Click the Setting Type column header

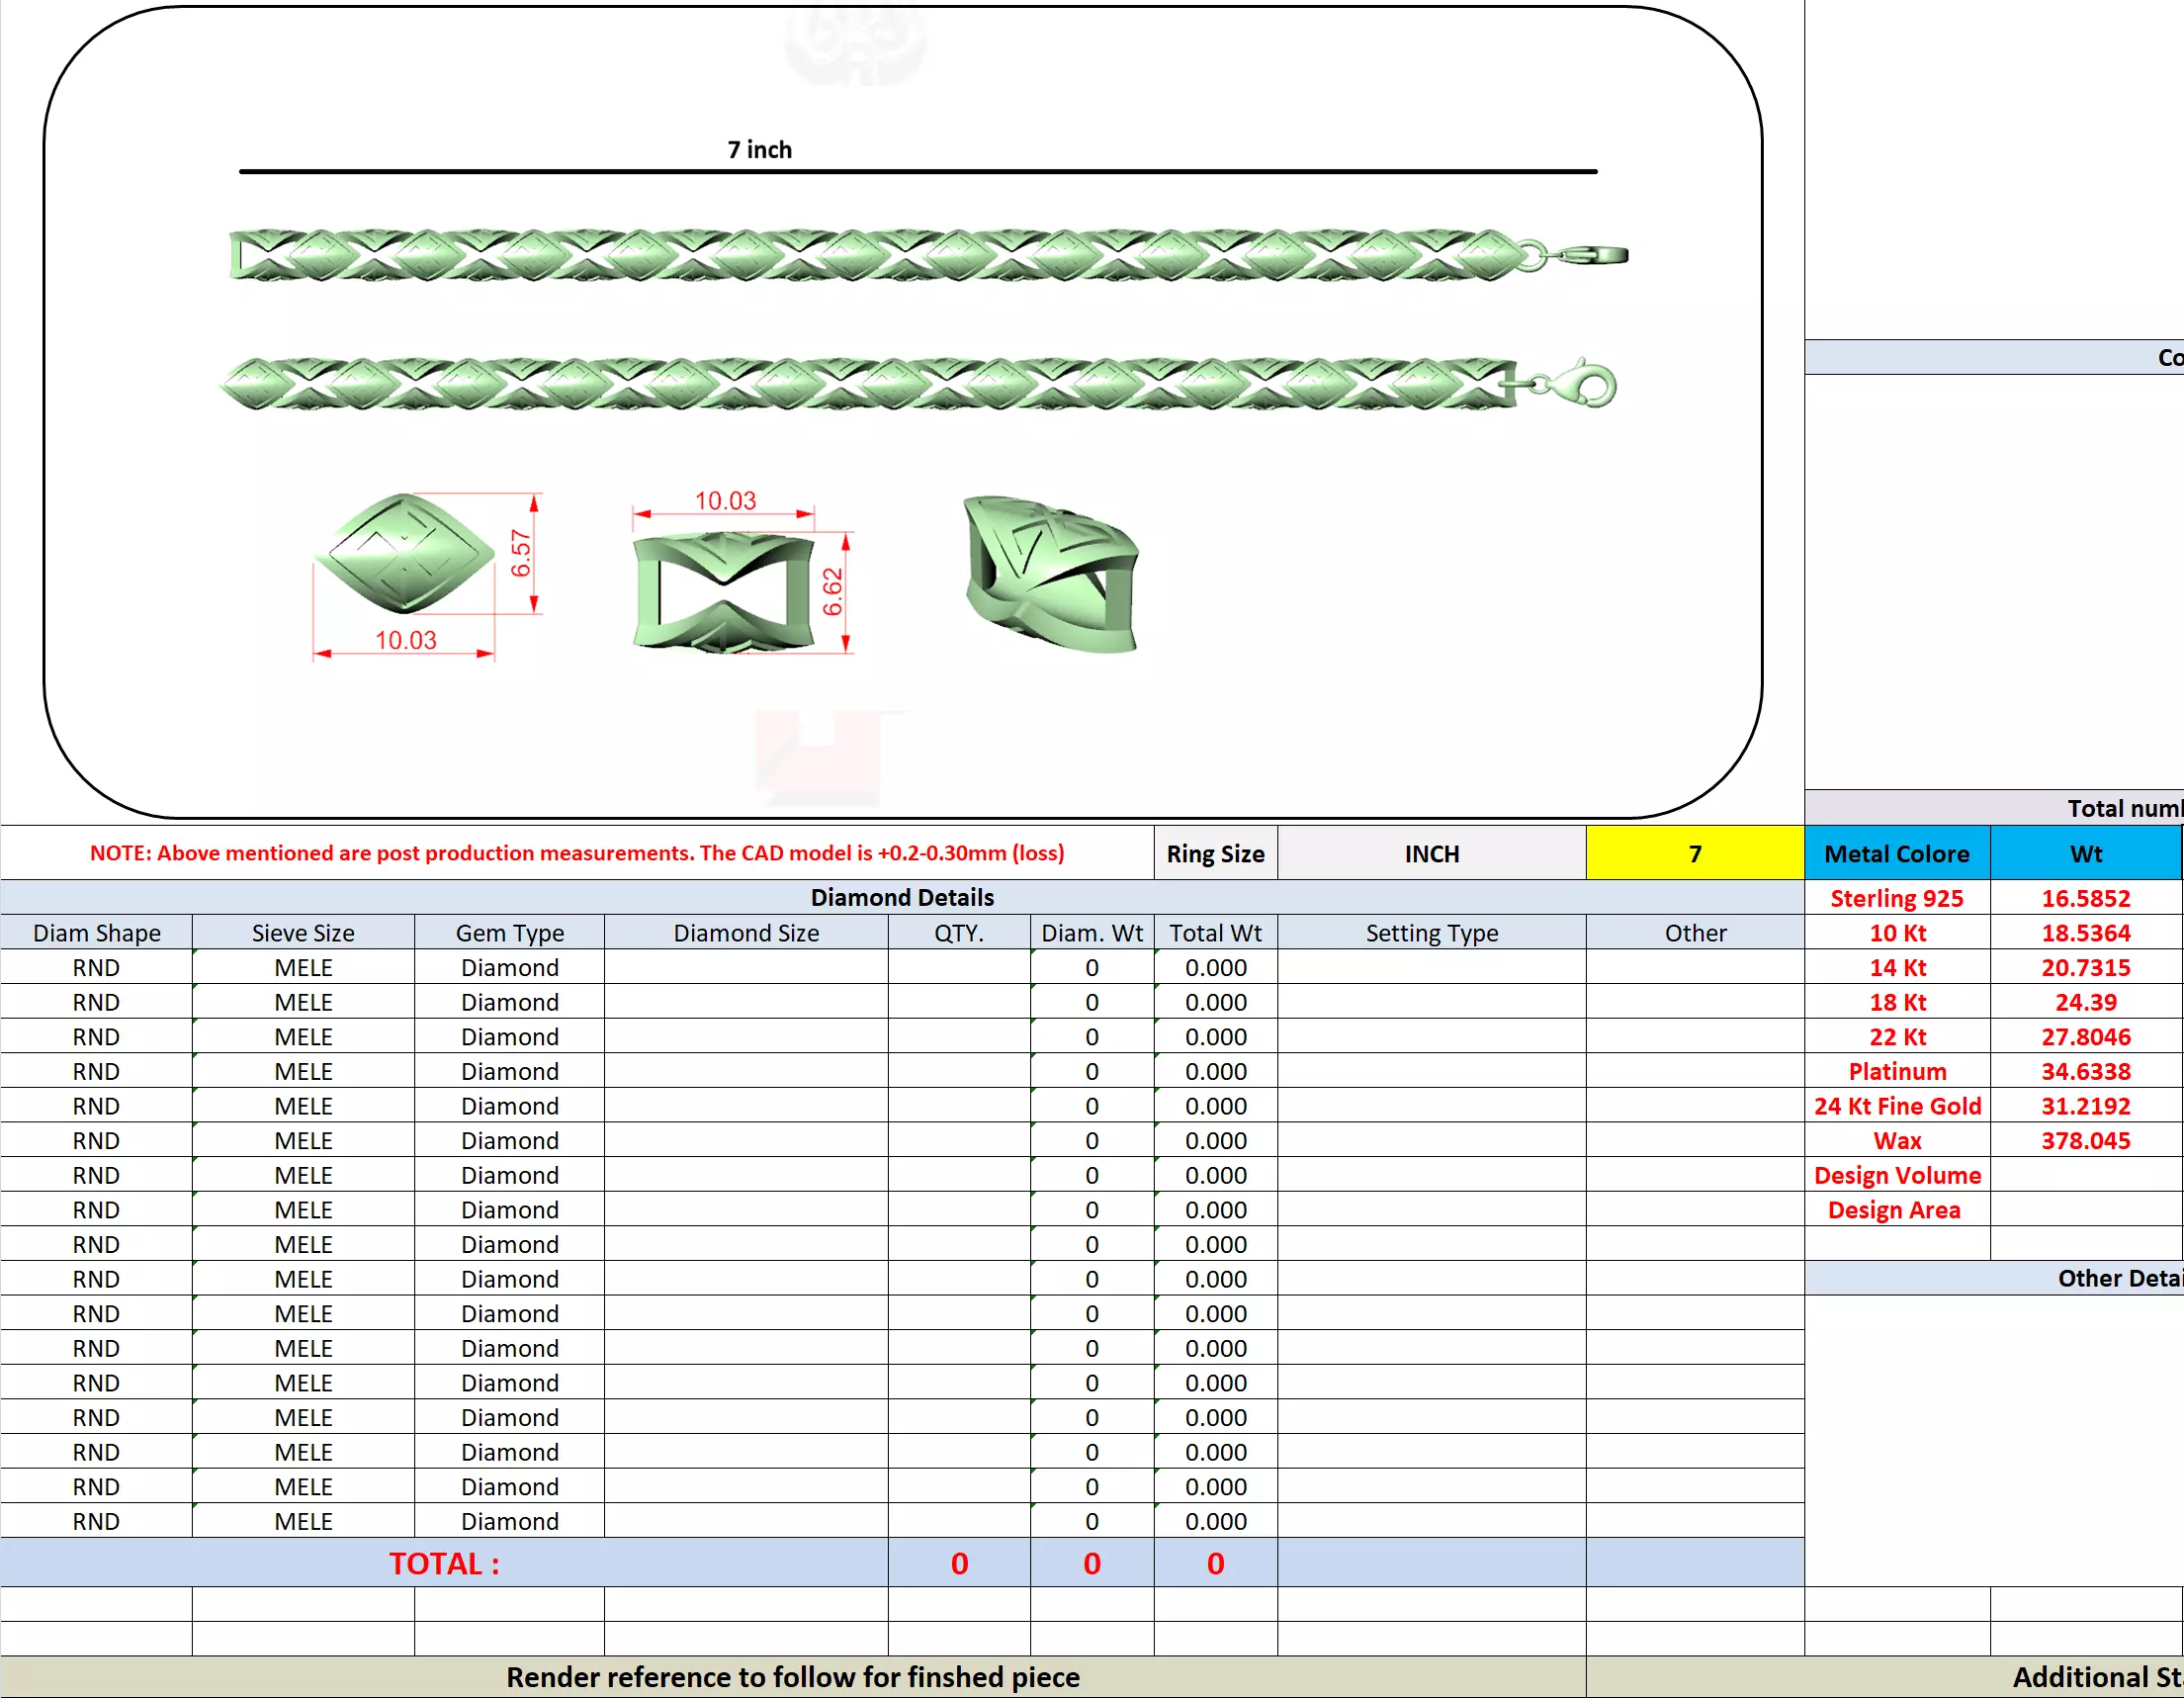1431,932
